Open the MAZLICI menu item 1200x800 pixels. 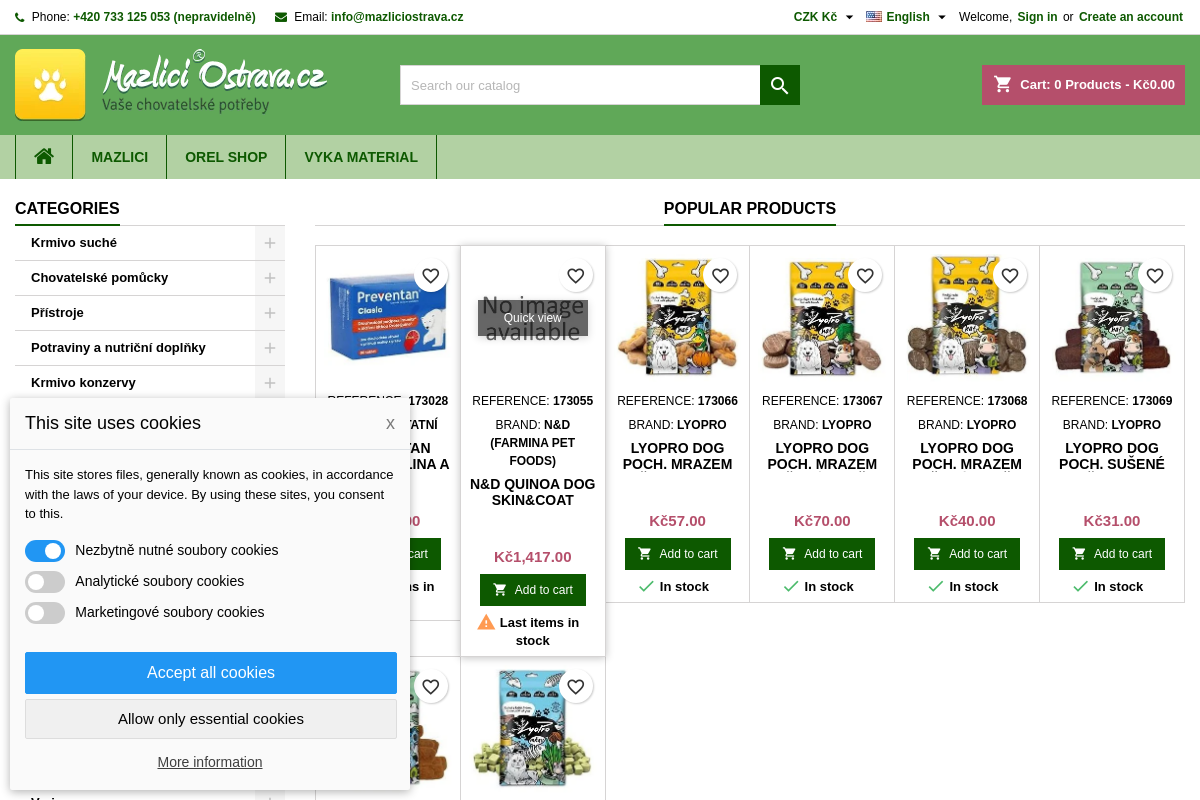119,157
